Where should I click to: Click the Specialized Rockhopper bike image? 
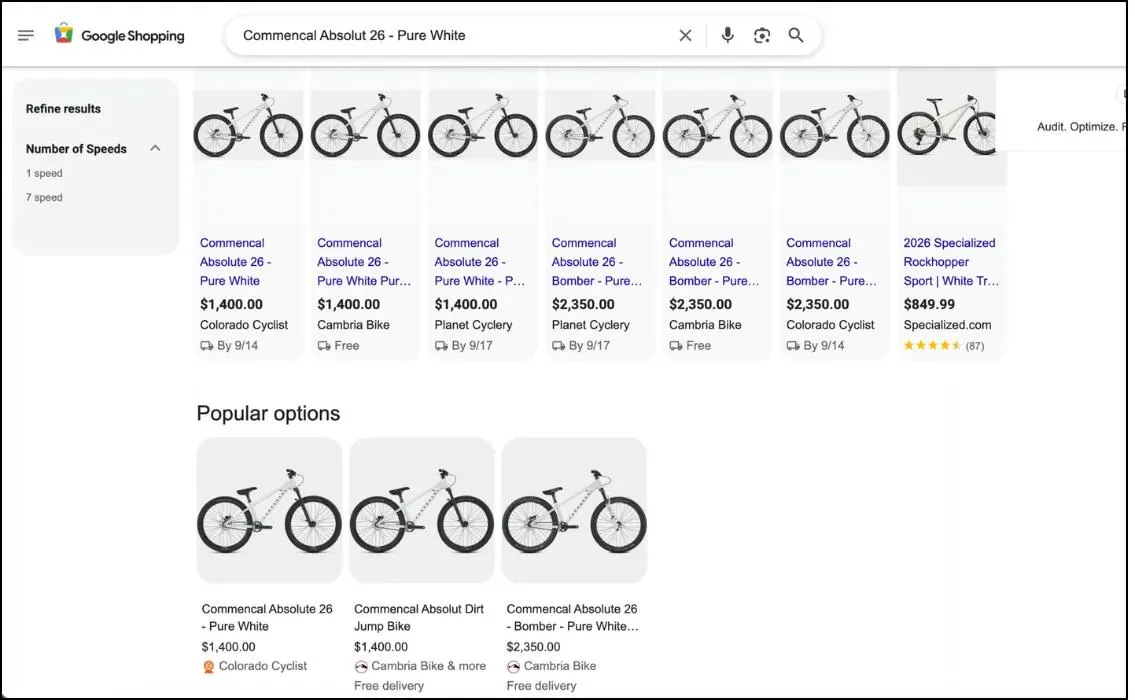pyautogui.click(x=947, y=125)
